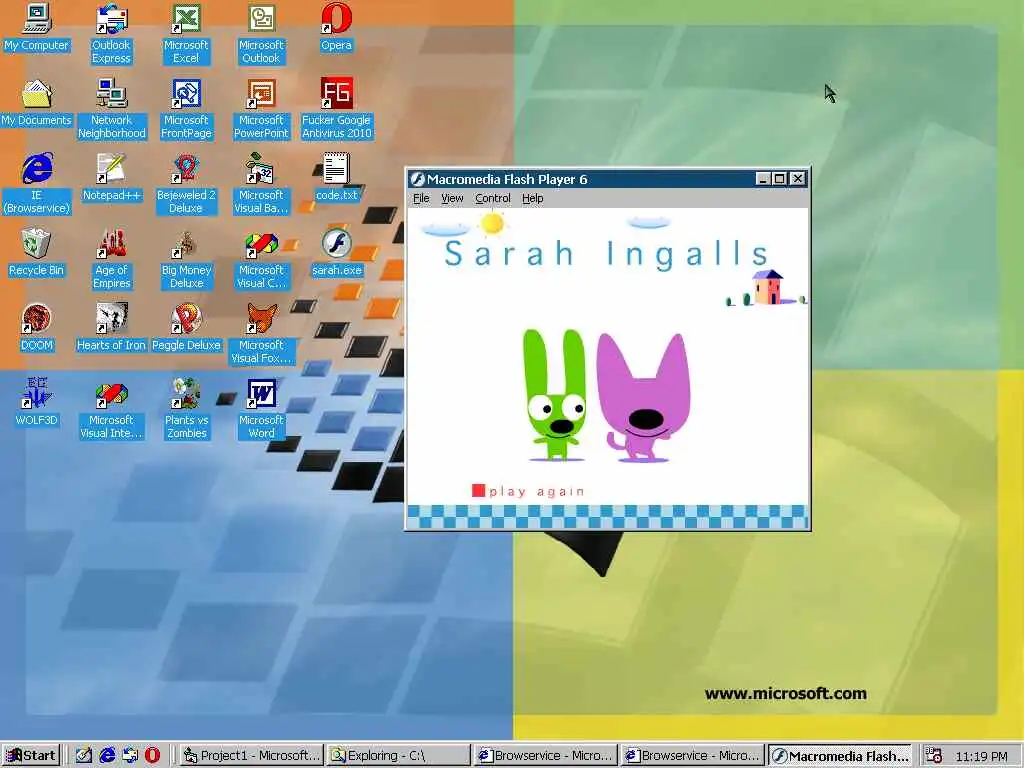Image resolution: width=1024 pixels, height=768 pixels.
Task: Click Outlook Express quick launch icon
Action: point(130,756)
